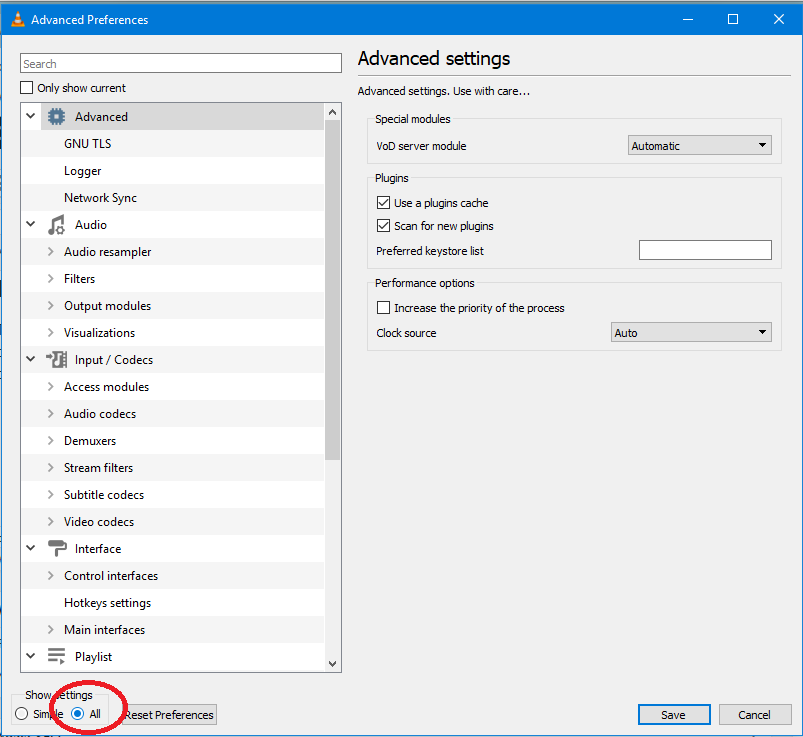The height and width of the screenshot is (737, 803).
Task: Click the Save button
Action: tap(674, 714)
